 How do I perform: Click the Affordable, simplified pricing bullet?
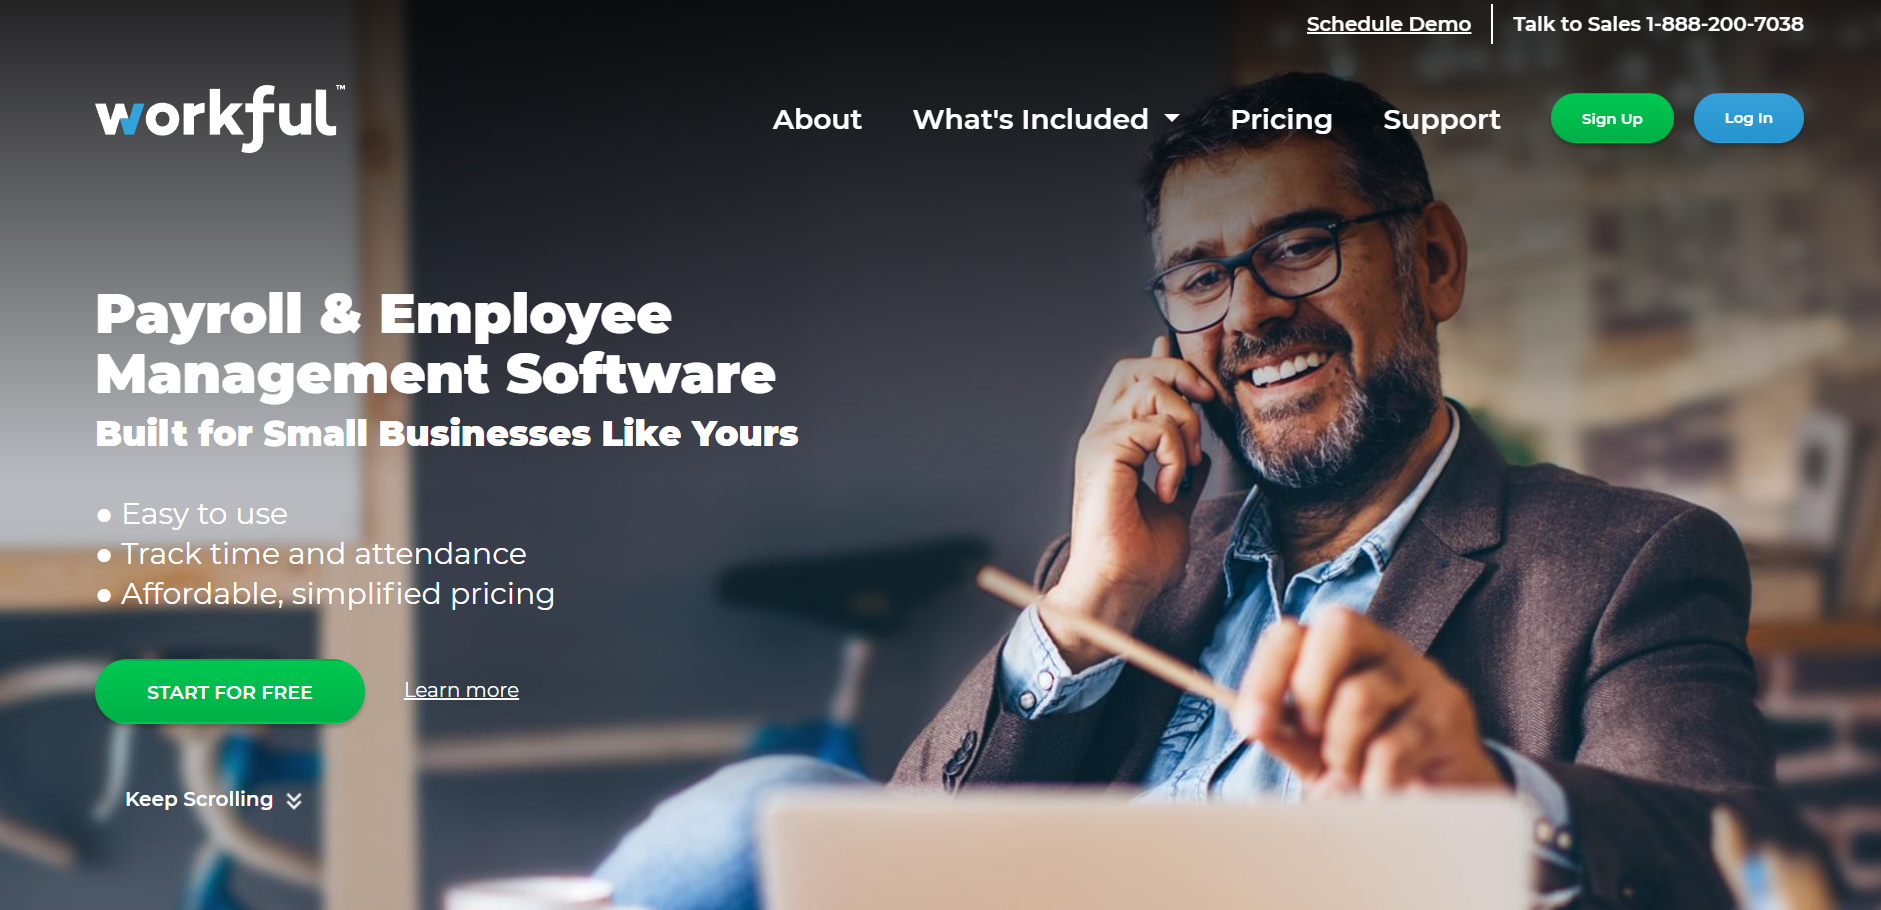(x=325, y=594)
